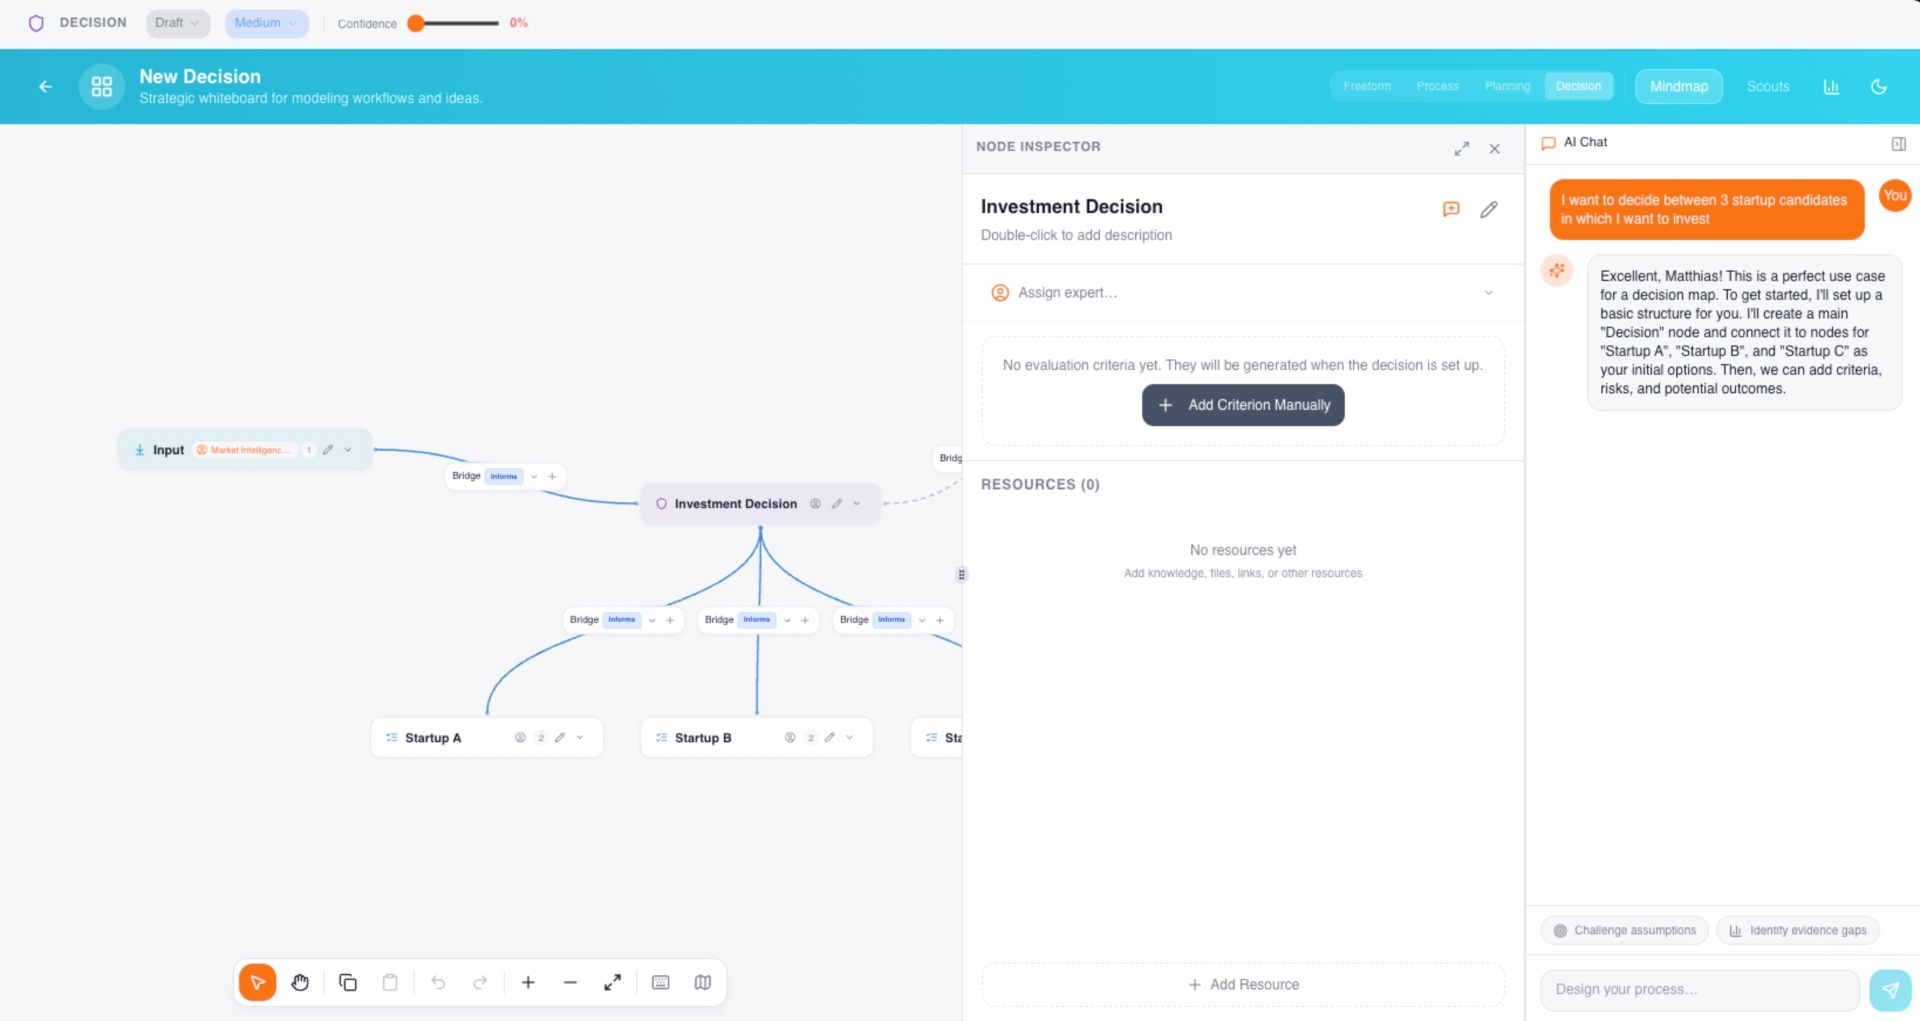Zoom out with the minus icon
This screenshot has height=1021, width=1920.
[x=570, y=982]
